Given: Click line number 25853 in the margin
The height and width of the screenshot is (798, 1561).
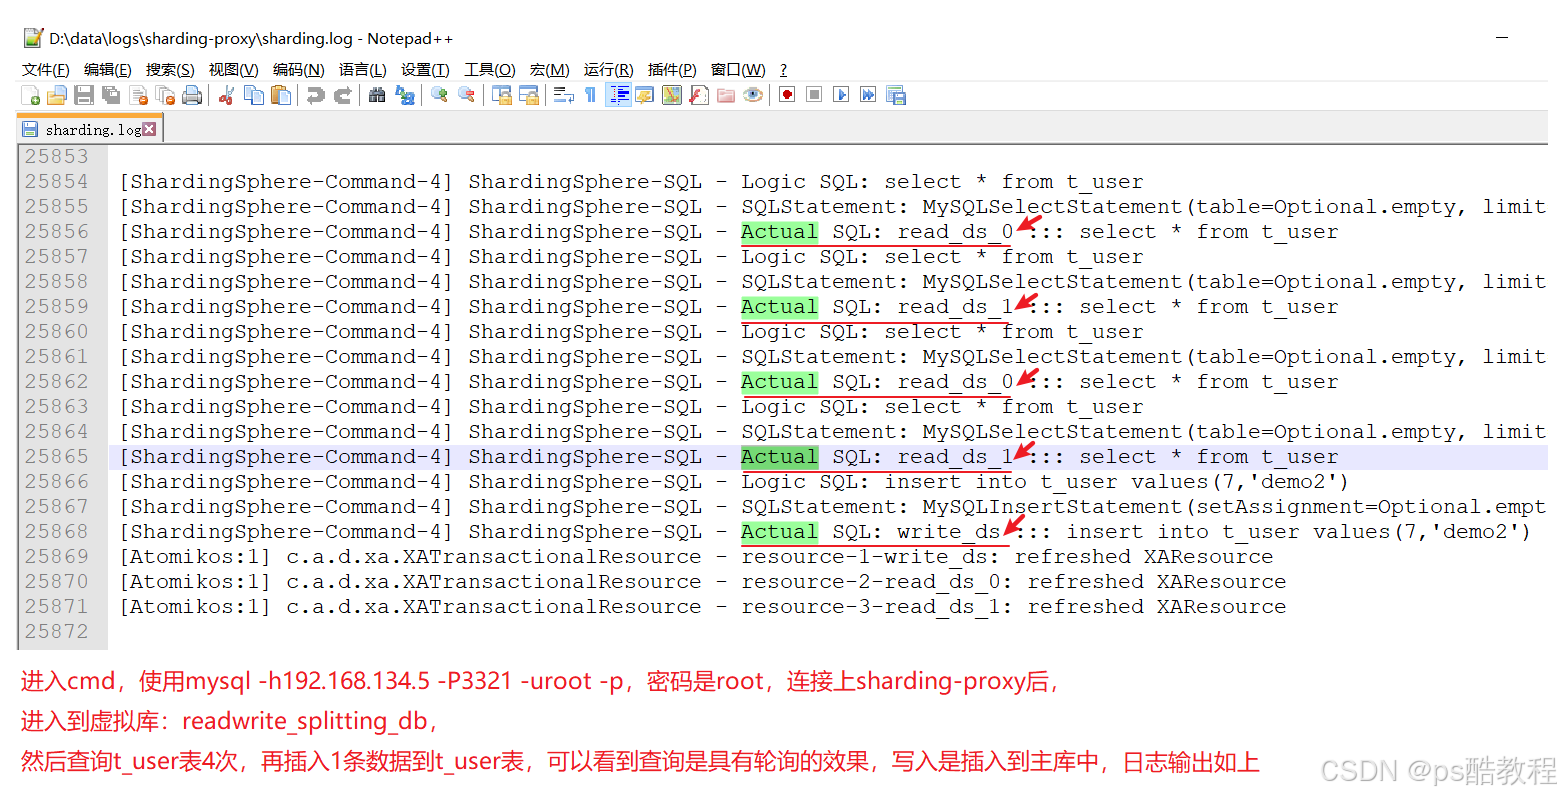Looking at the screenshot, I should pyautogui.click(x=56, y=156).
